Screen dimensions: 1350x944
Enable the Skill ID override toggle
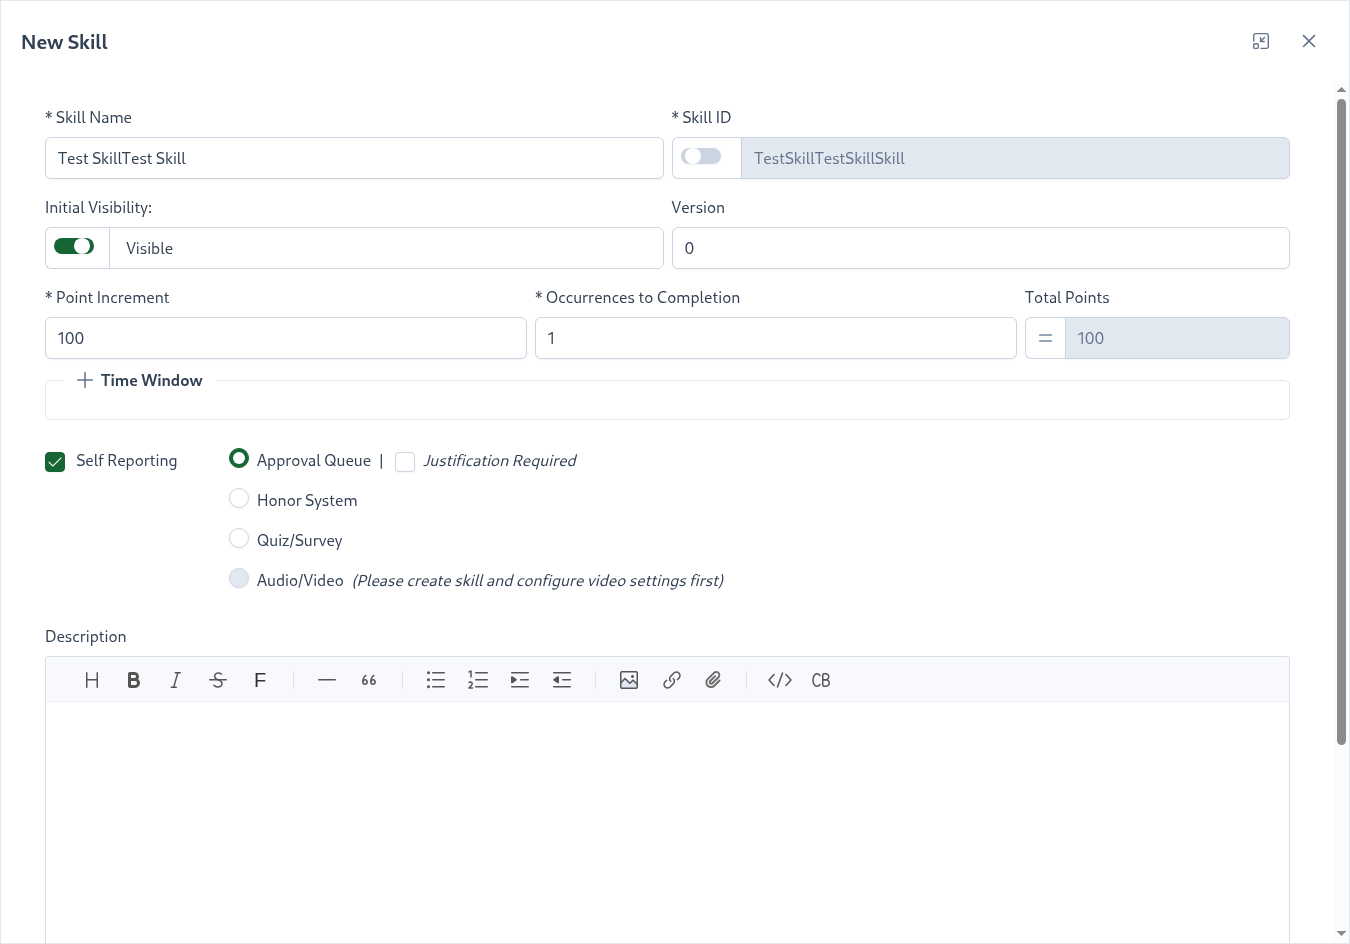[701, 156]
